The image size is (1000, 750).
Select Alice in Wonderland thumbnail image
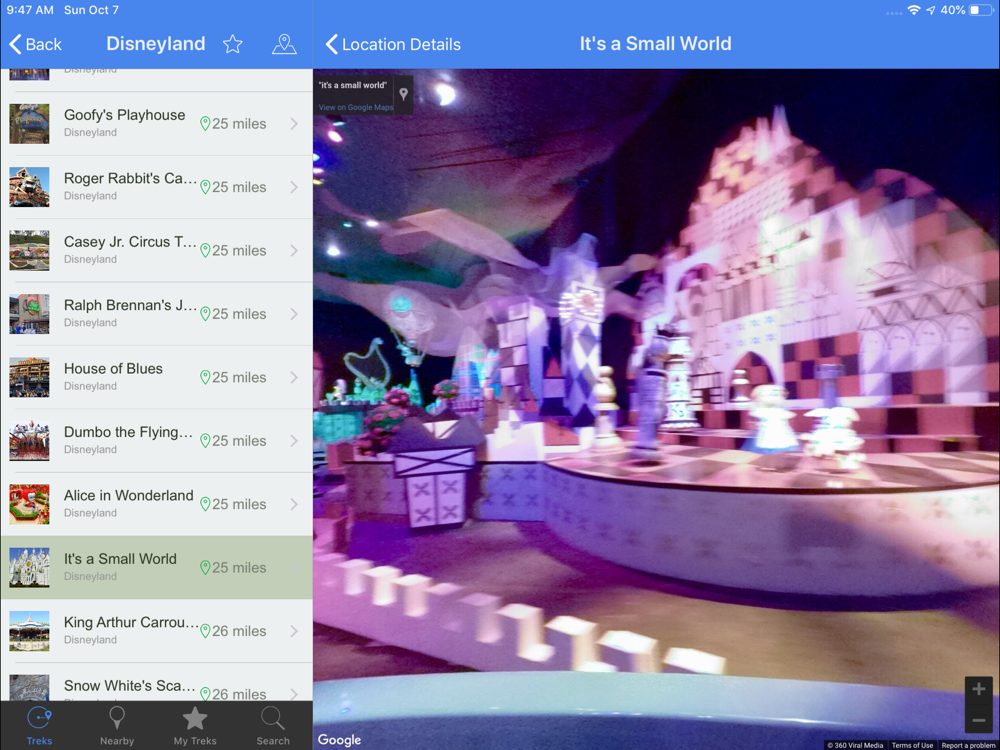29,504
